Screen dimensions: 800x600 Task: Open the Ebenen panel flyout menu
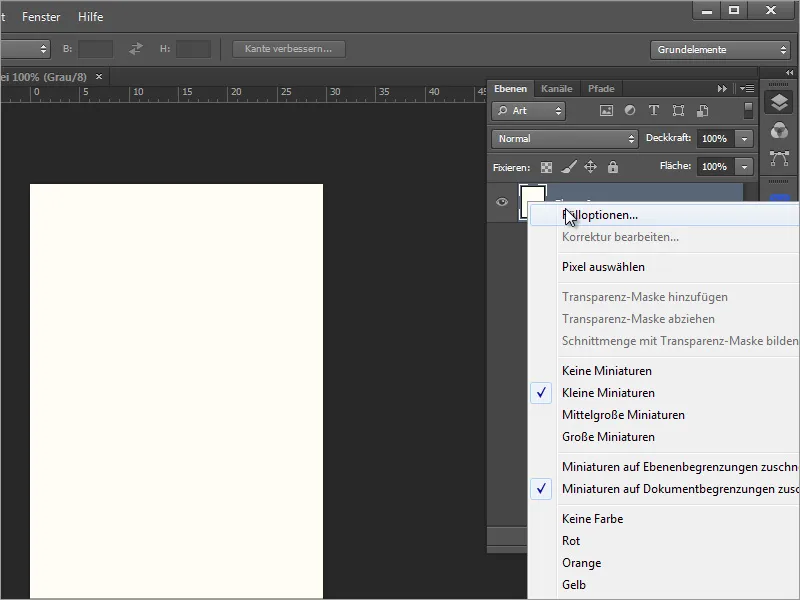pyautogui.click(x=747, y=89)
